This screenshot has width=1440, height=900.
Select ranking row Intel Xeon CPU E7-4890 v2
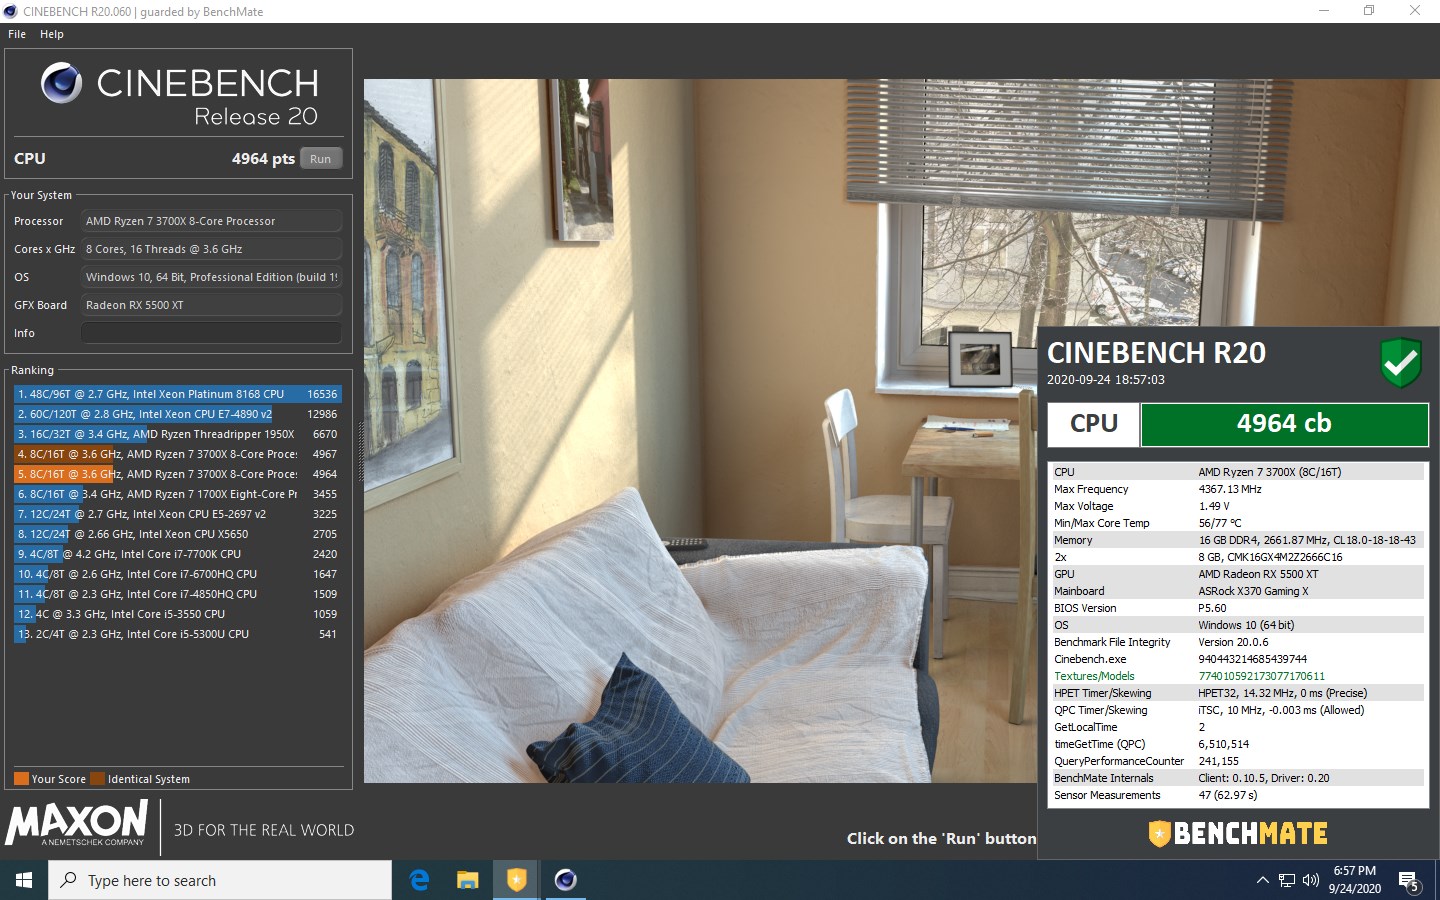point(178,414)
